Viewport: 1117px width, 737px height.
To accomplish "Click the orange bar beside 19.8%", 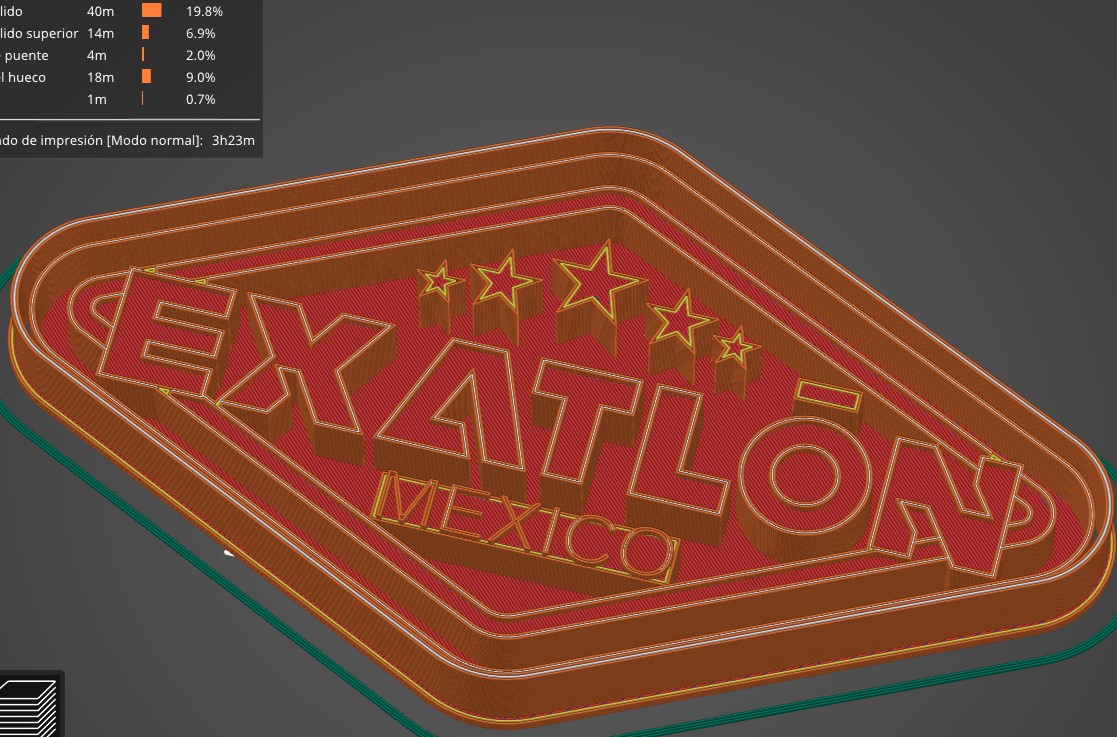I will tap(152, 11).
